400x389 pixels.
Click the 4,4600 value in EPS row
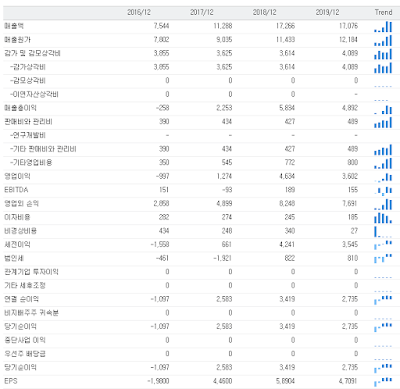(222, 381)
